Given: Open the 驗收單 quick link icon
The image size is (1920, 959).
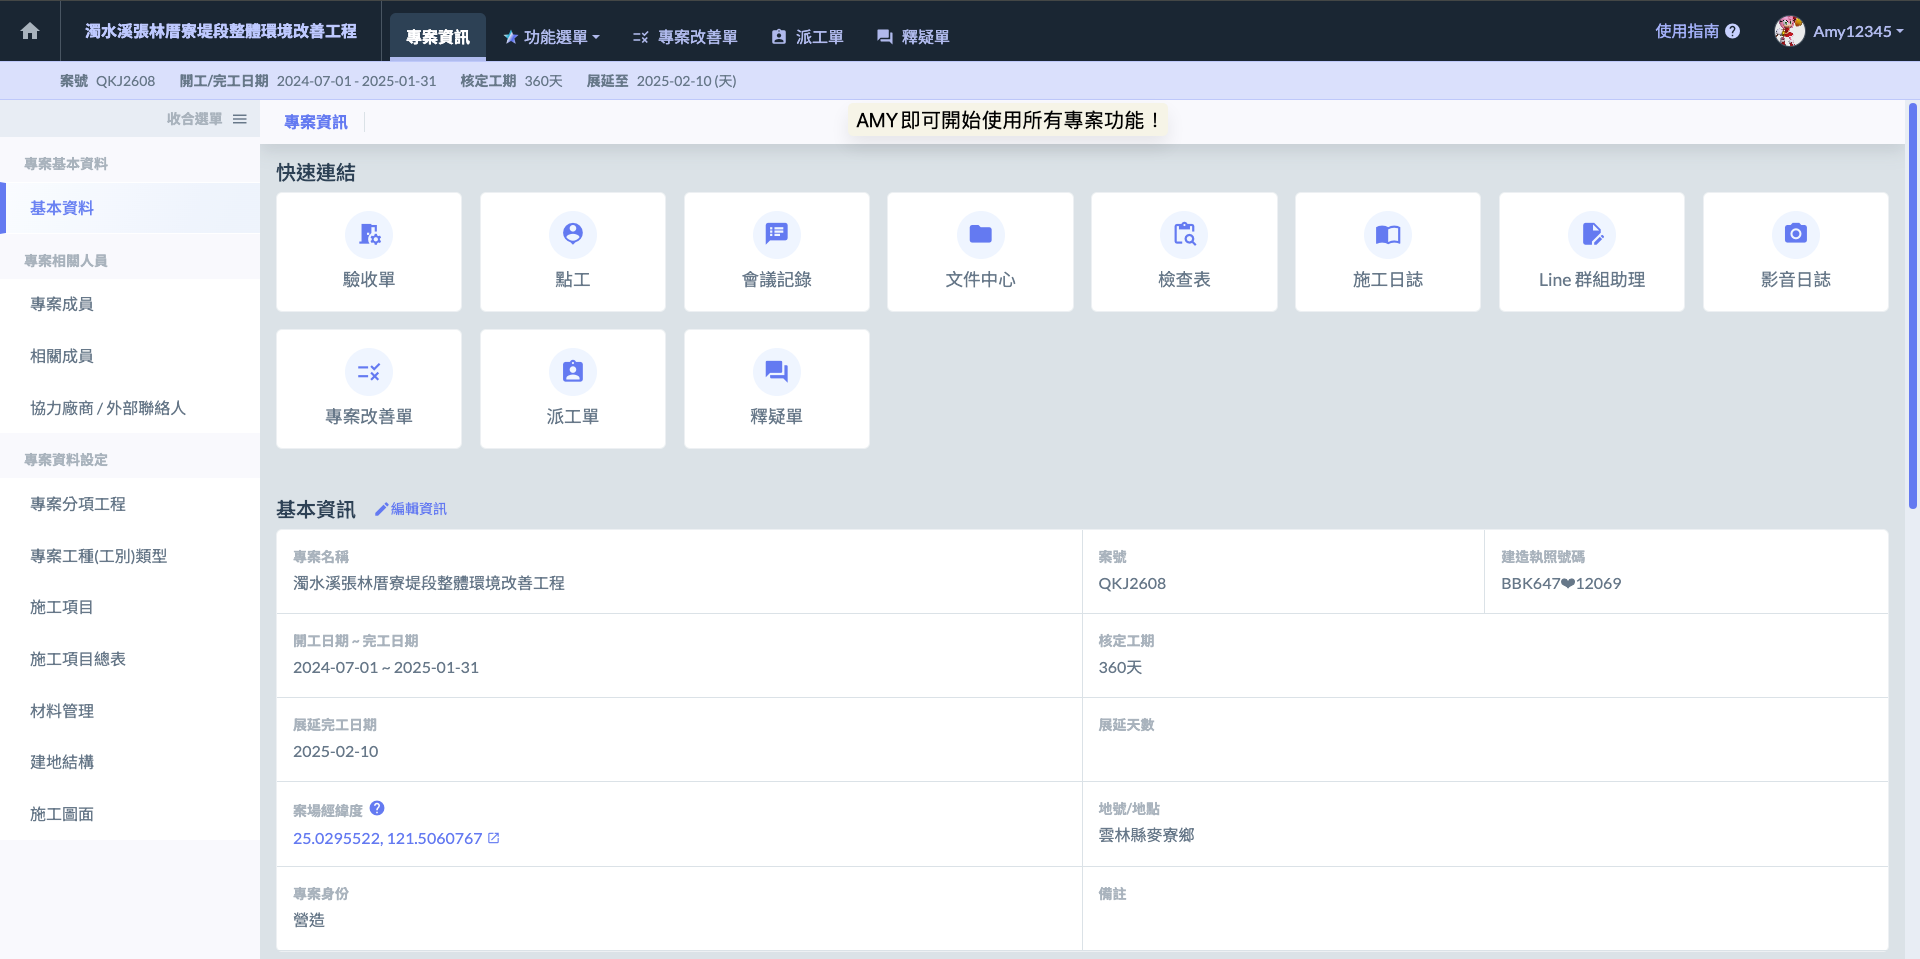Looking at the screenshot, I should click(x=369, y=234).
